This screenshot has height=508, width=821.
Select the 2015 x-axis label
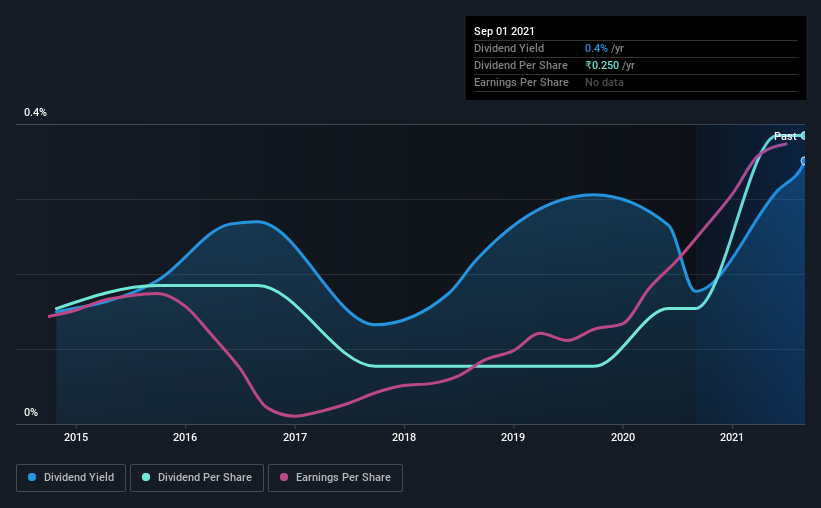point(76,437)
